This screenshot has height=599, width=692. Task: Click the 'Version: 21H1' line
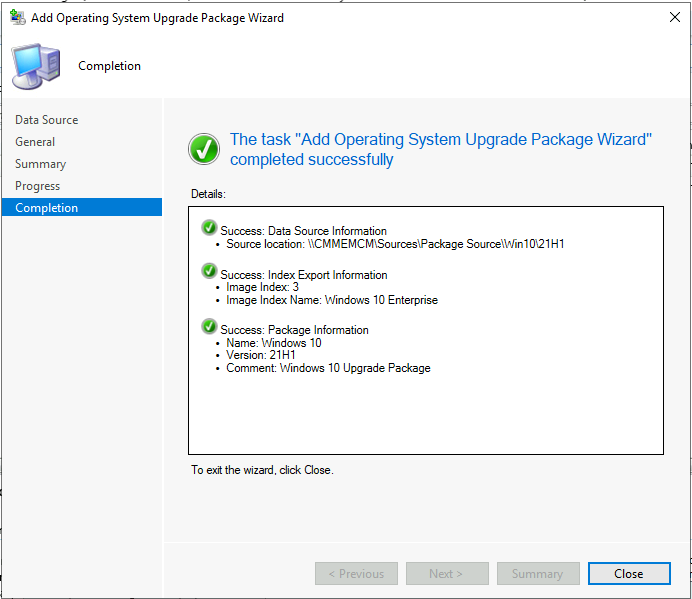[260, 355]
